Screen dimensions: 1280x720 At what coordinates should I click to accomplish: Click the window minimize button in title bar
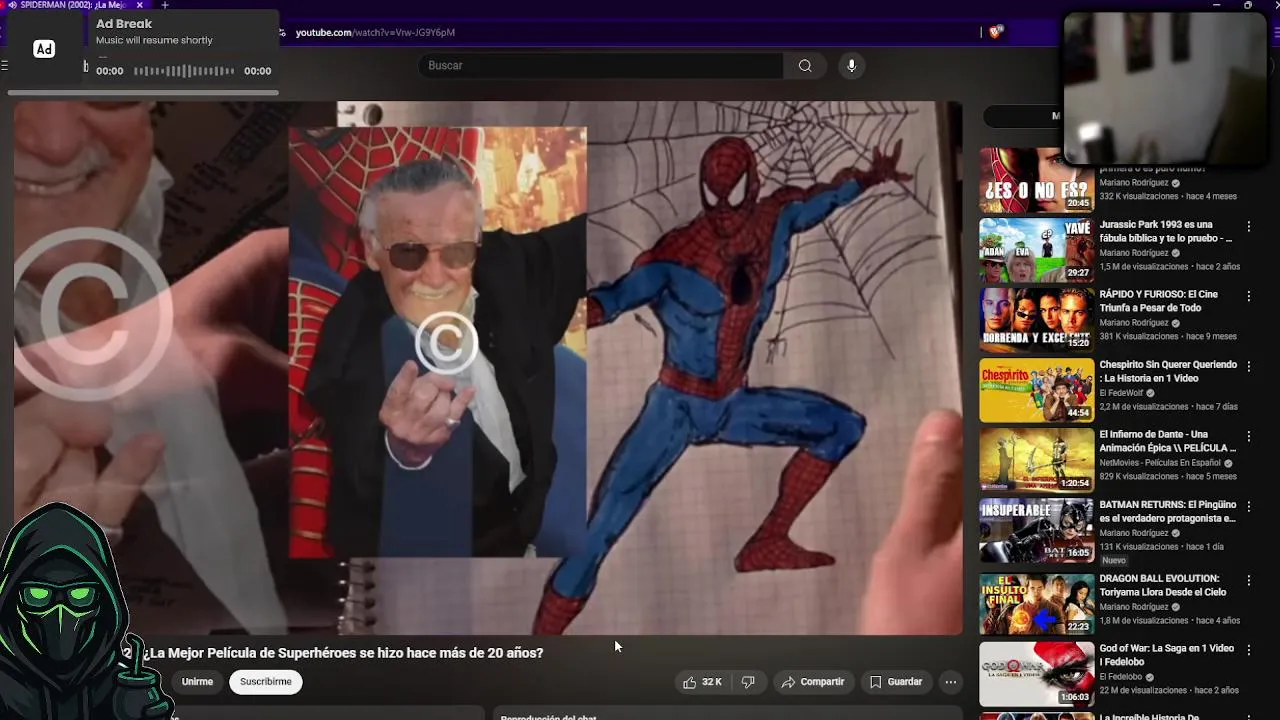click(1216, 5)
